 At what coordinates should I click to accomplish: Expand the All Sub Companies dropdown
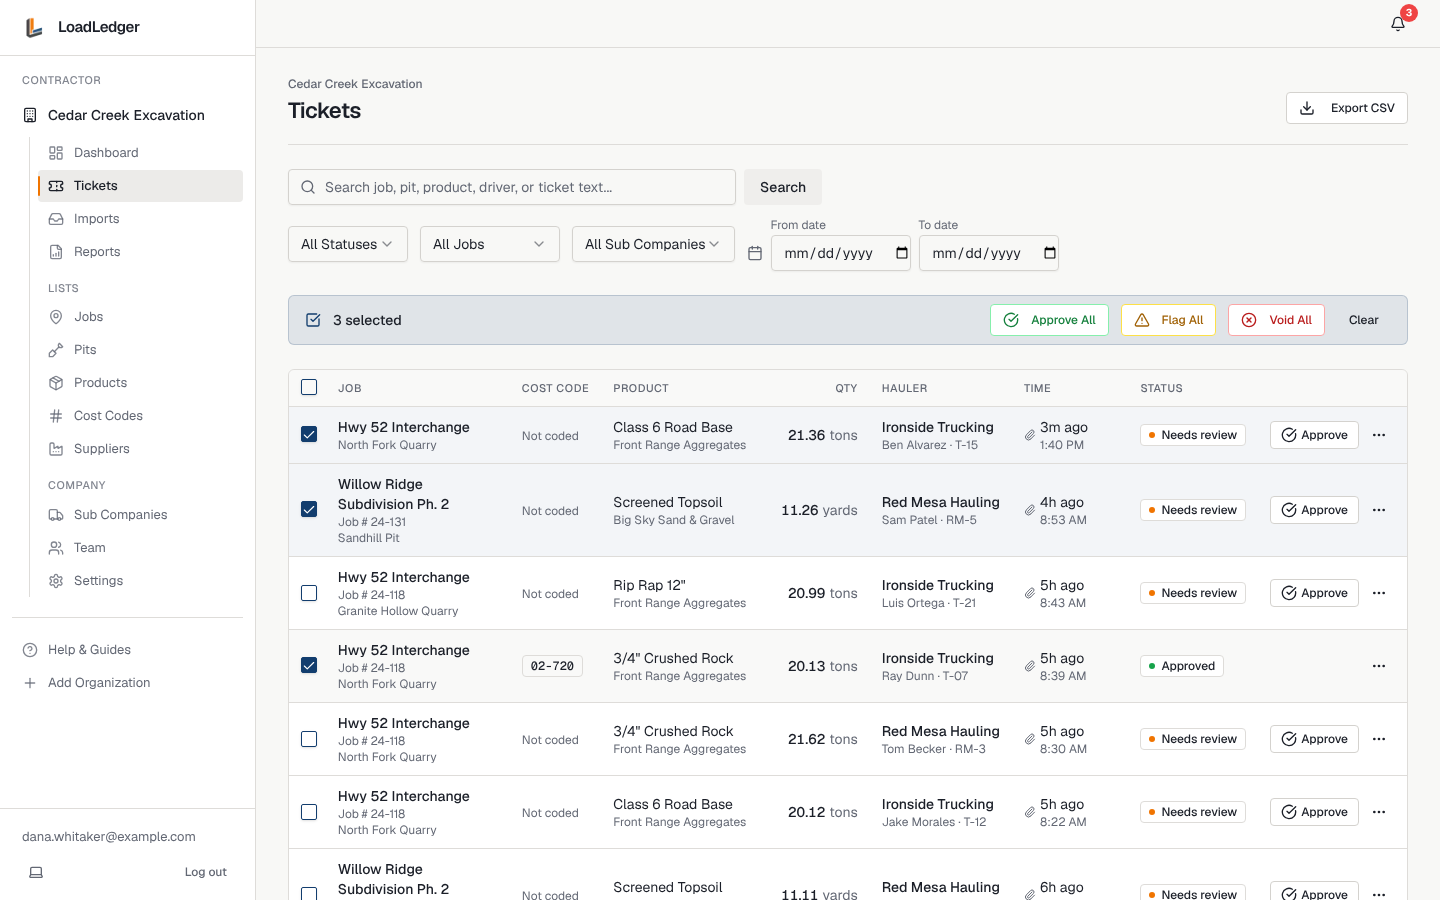[653, 244]
